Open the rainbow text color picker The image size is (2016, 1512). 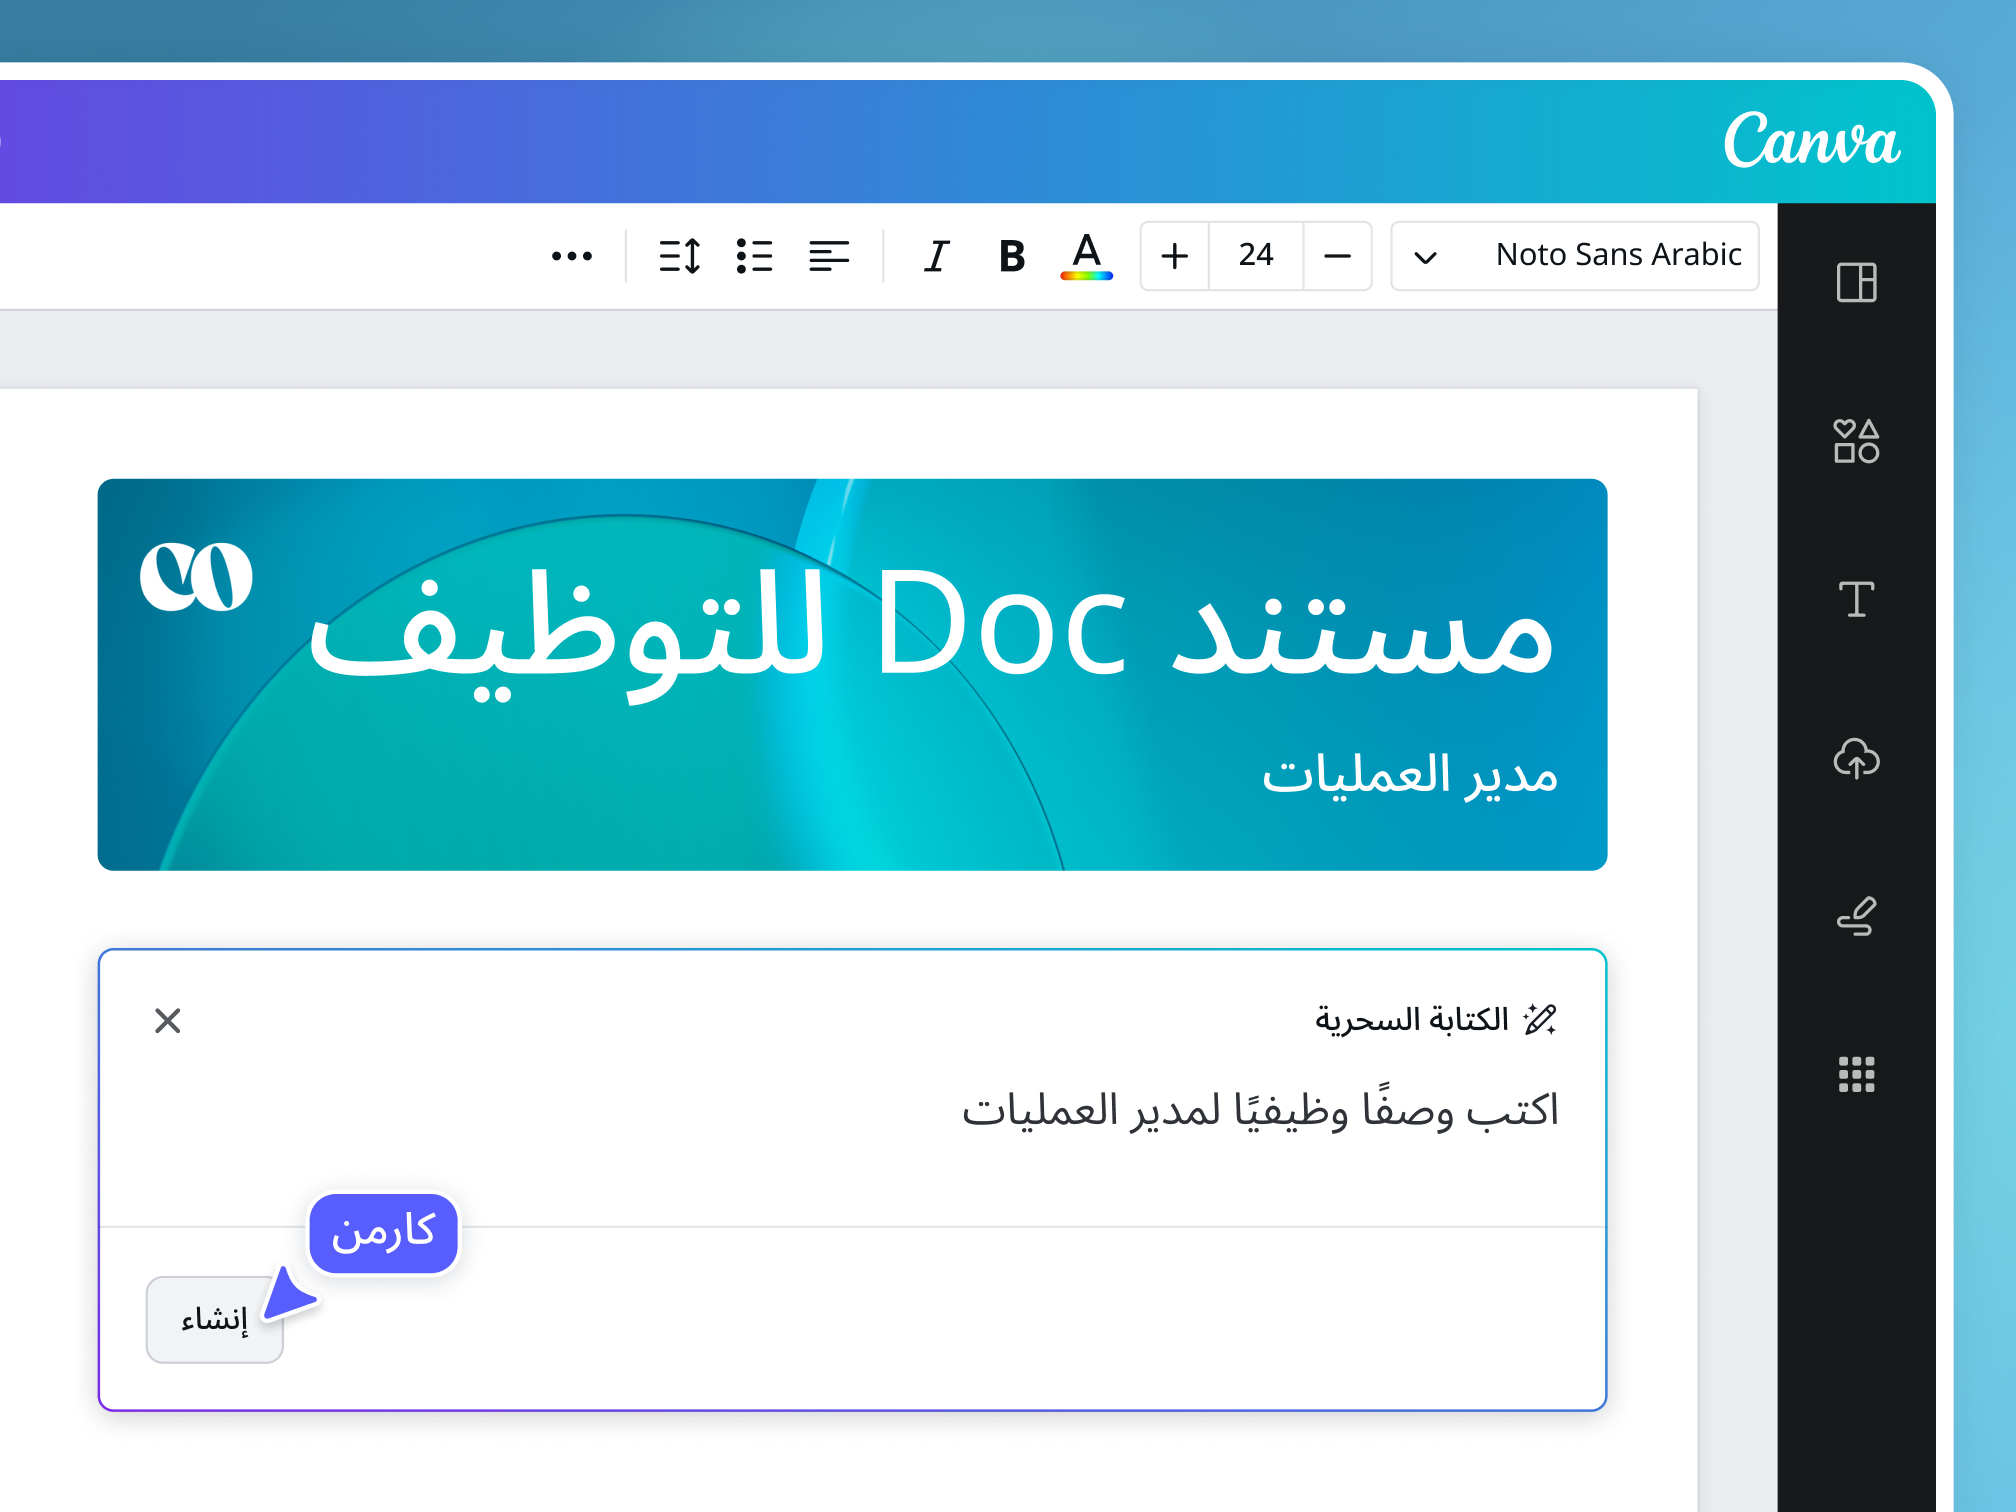click(x=1087, y=256)
